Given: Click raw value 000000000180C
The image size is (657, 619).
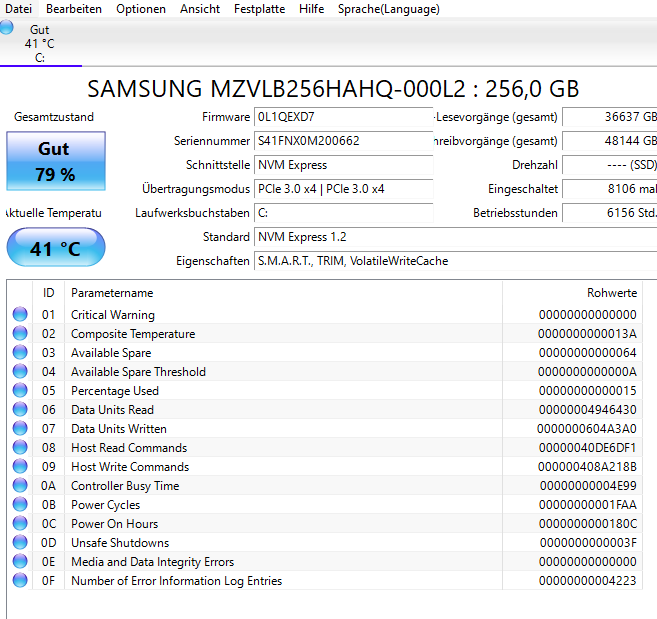Looking at the screenshot, I should [x=588, y=524].
